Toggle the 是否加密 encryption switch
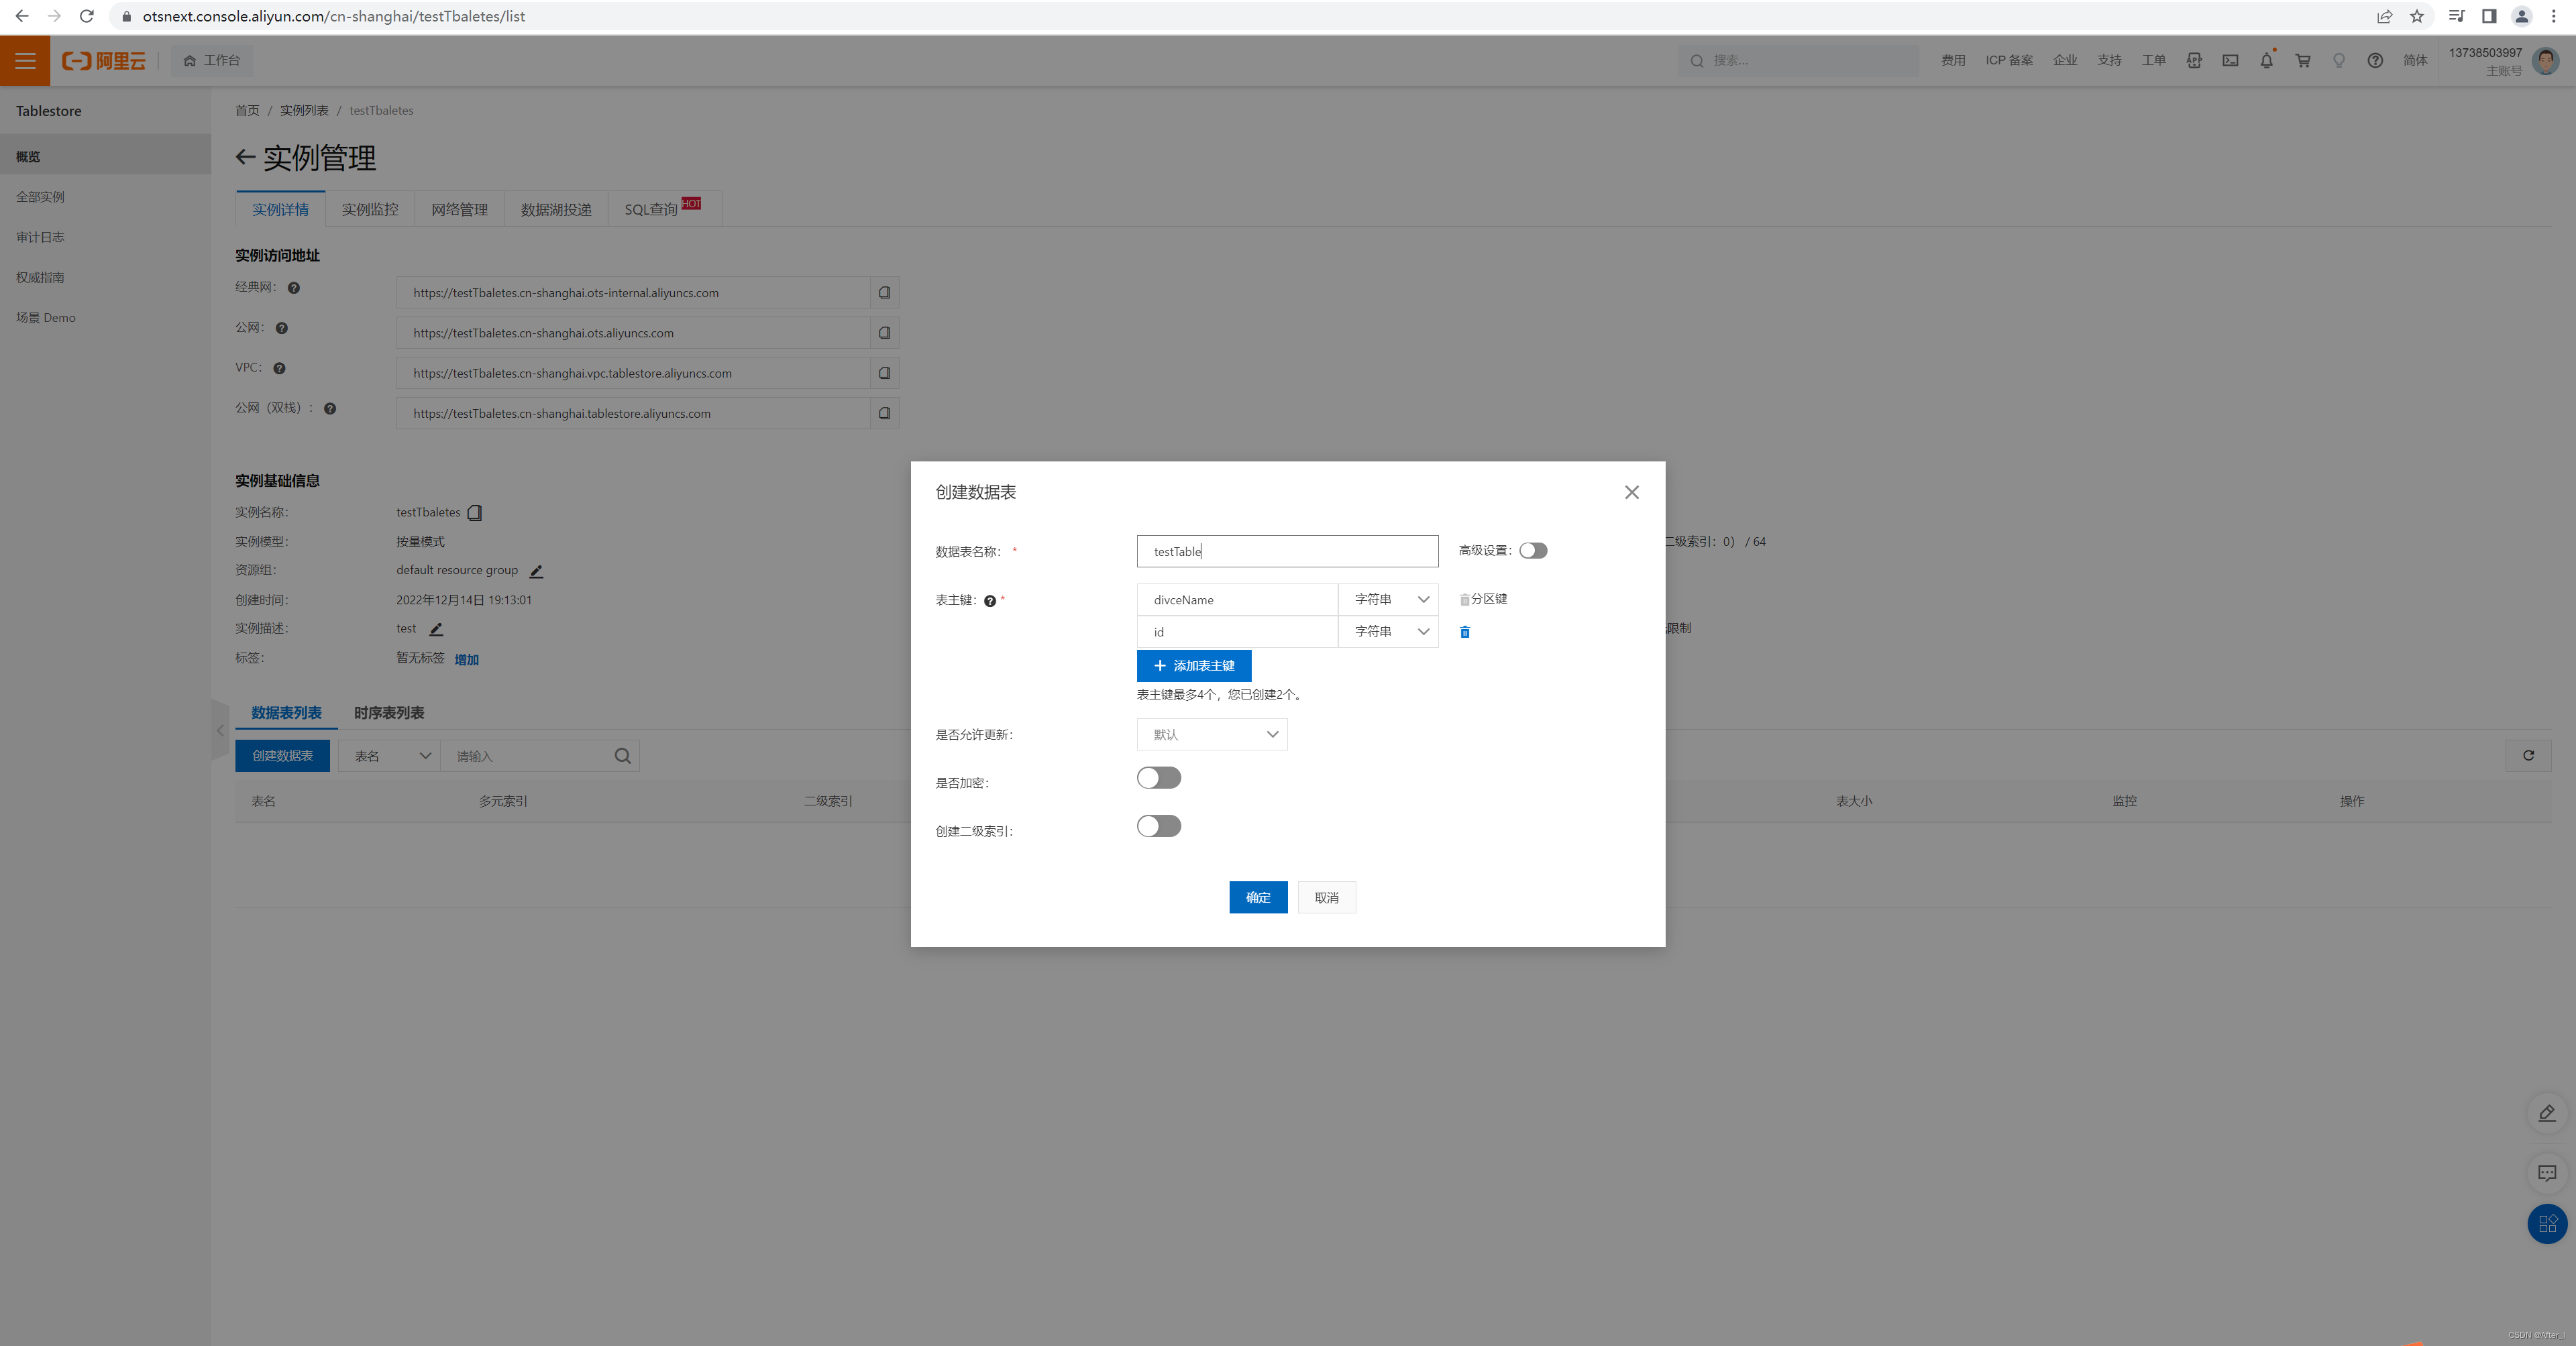 click(x=1158, y=778)
